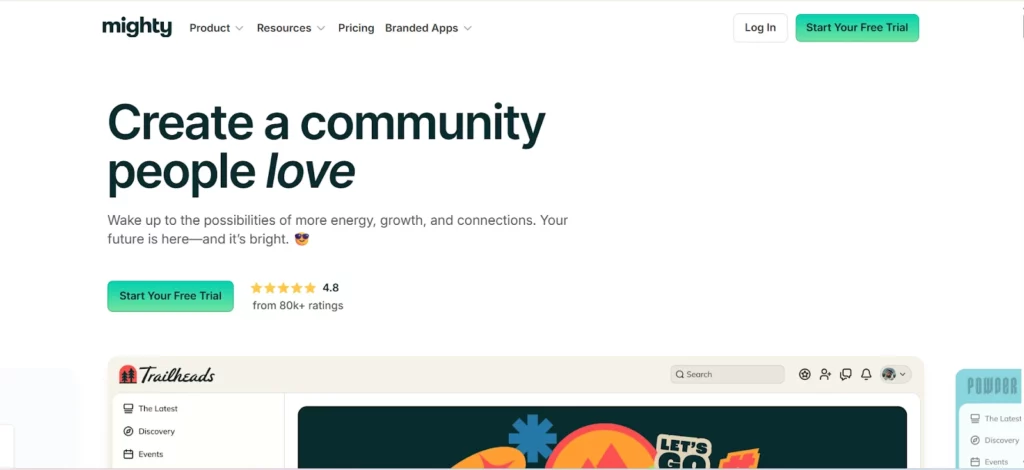Click the Trailheads tree logo
The width and height of the screenshot is (1024, 470).
[128, 375]
